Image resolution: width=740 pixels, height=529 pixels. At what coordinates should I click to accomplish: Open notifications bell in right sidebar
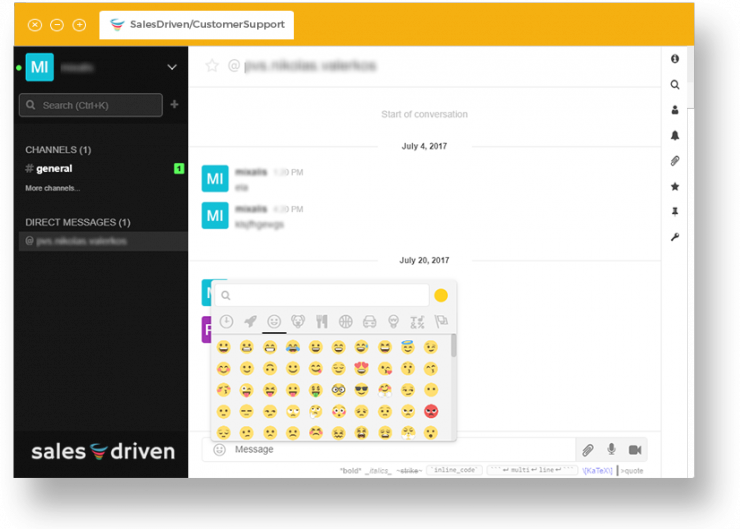coord(675,135)
